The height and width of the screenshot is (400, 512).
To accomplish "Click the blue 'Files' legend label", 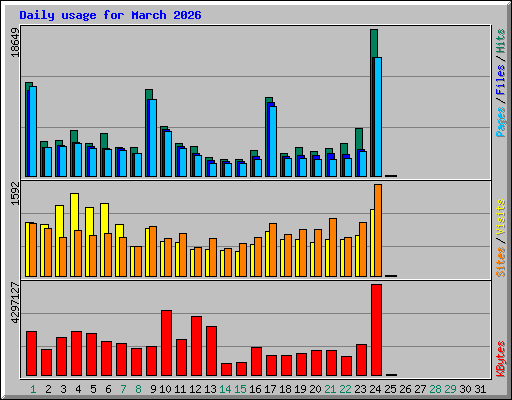I will click(x=501, y=79).
